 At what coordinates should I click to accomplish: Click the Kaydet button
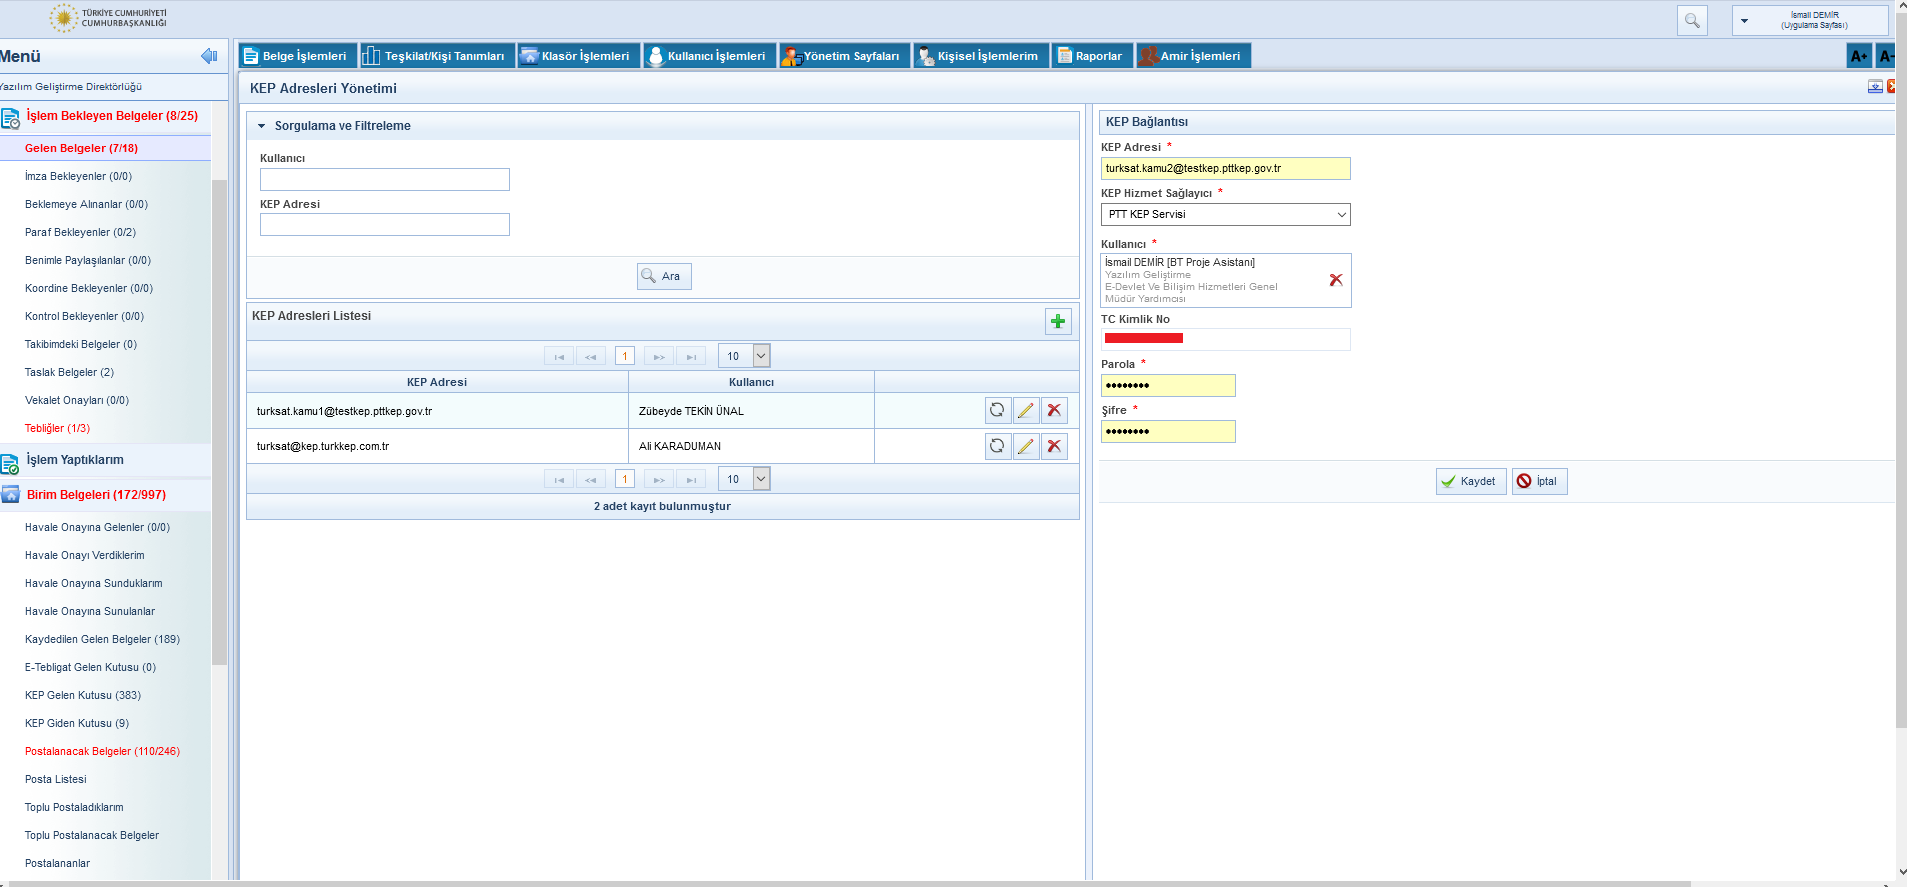tap(1470, 481)
